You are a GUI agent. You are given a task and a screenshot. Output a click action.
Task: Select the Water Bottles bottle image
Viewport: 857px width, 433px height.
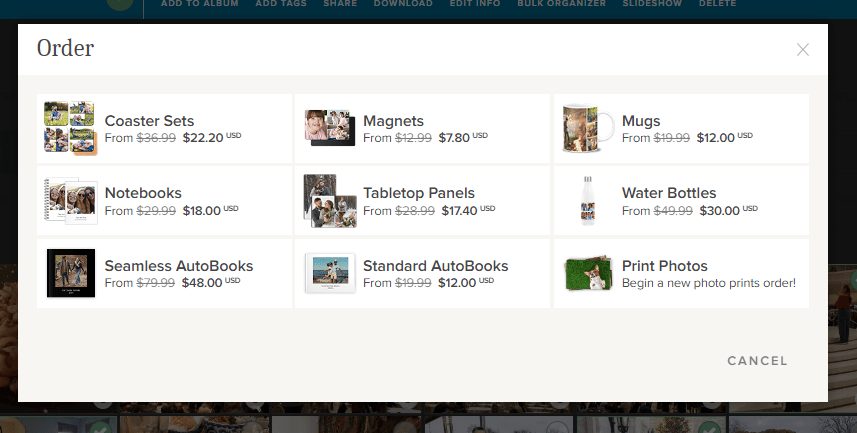point(586,201)
